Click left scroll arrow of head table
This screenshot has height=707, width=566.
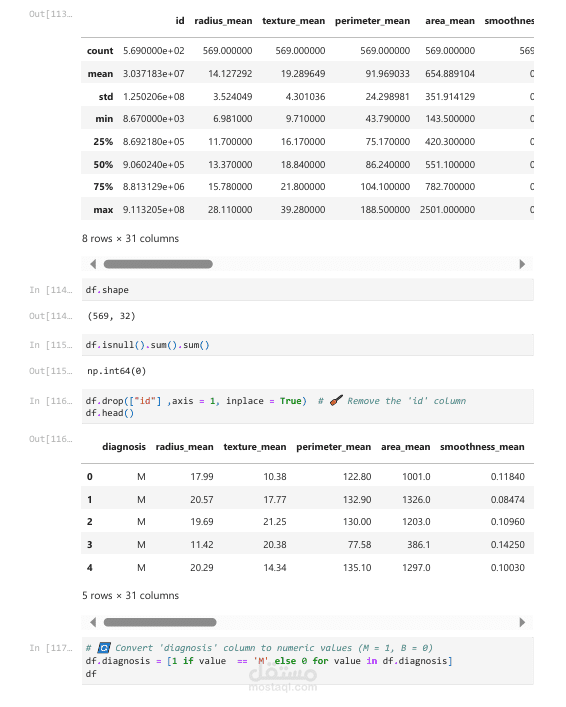point(93,622)
